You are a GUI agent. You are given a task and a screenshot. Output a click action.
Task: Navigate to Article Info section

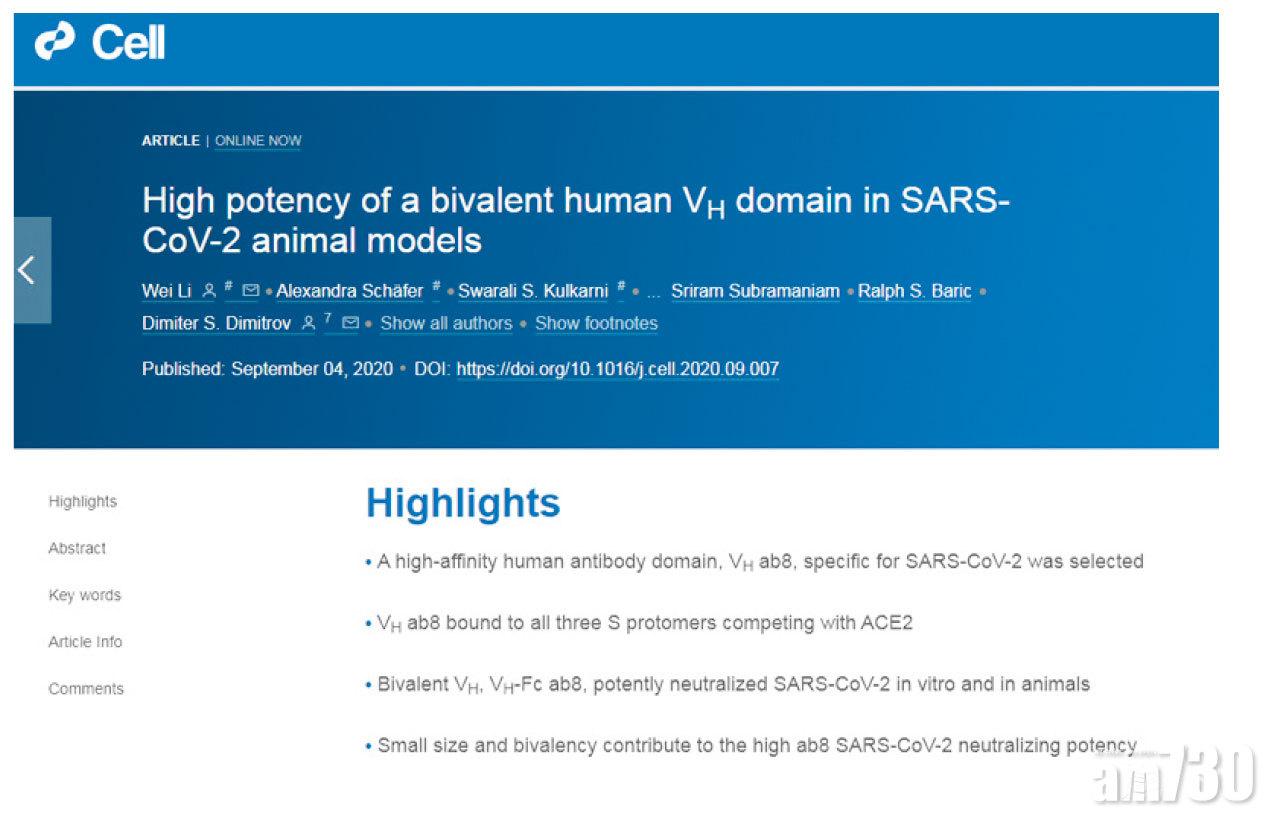[x=86, y=642]
